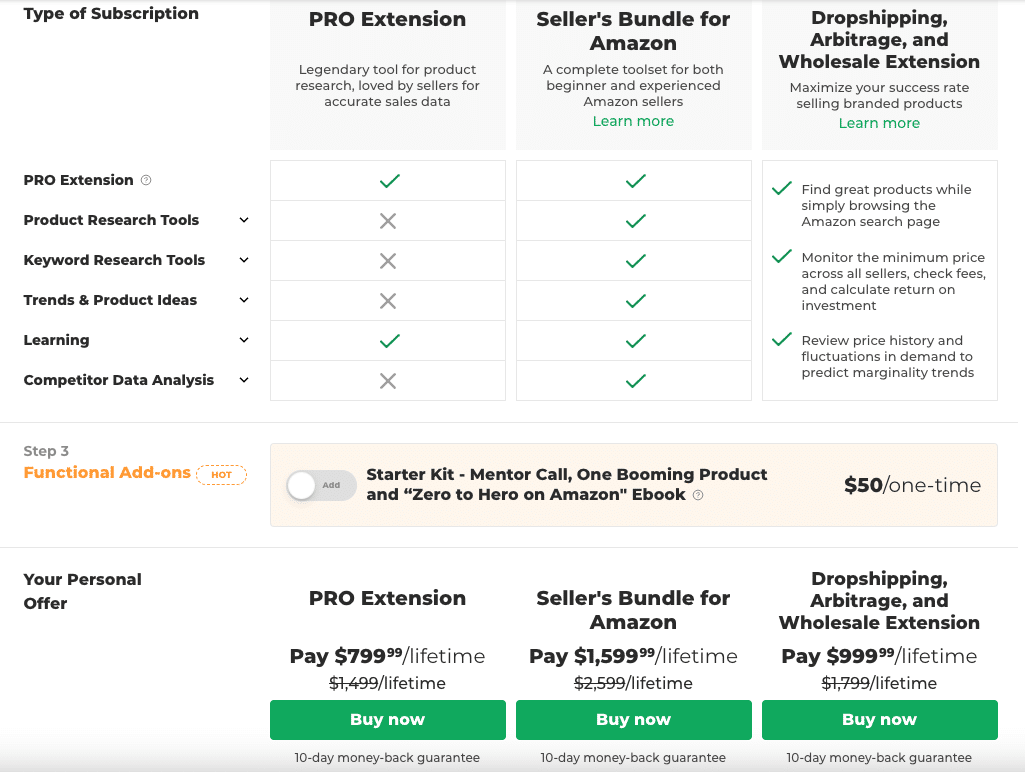Collapse the Learning row chevron

point(244,340)
